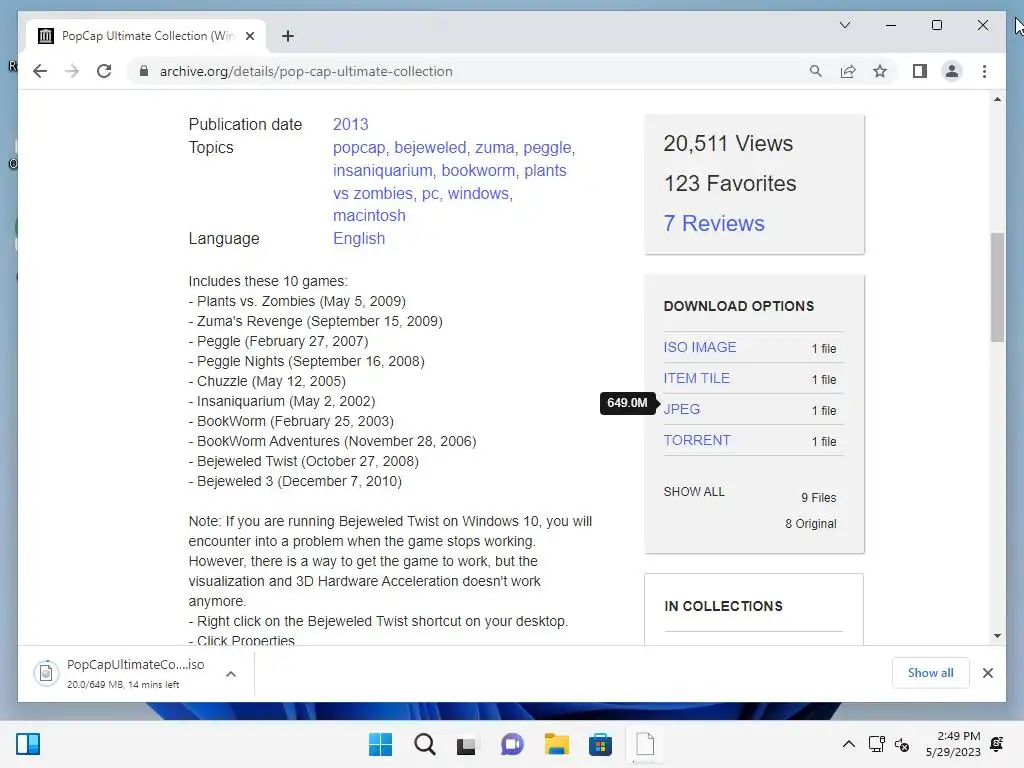The width and height of the screenshot is (1024, 768).
Task: Reload the archive.org page
Action: coord(104,71)
